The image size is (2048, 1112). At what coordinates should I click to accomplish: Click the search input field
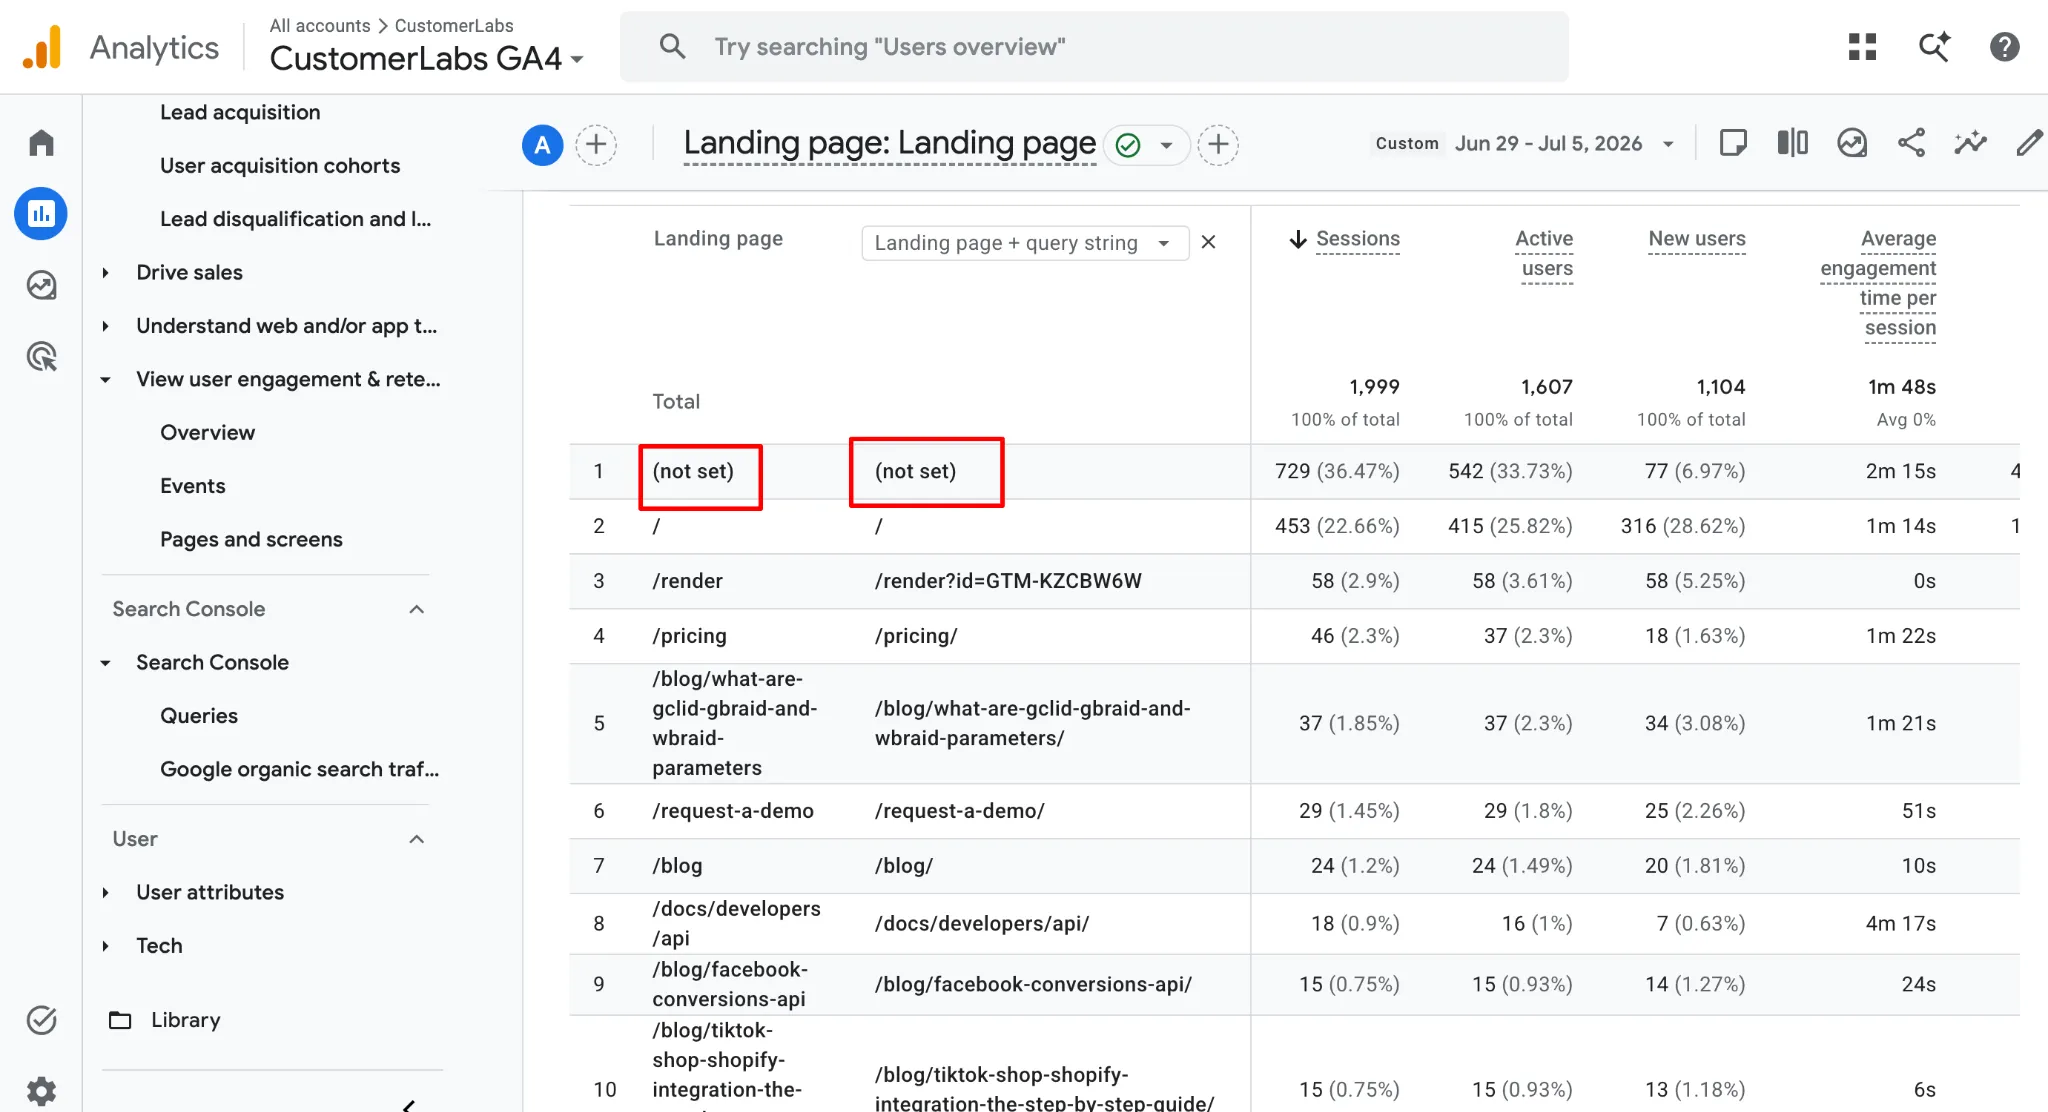pyautogui.click(x=1095, y=47)
